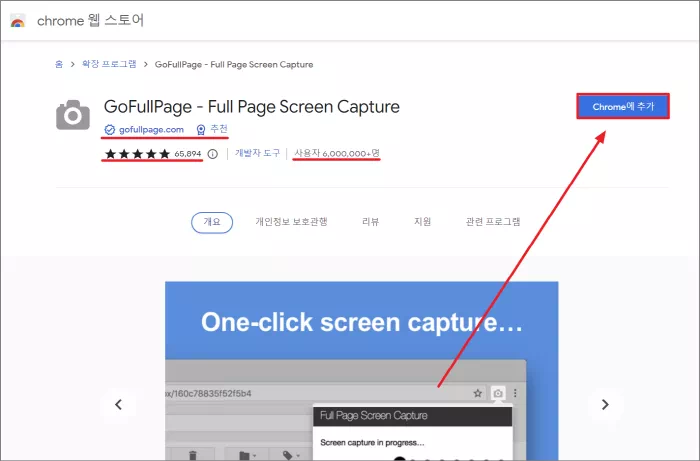This screenshot has width=700, height=461.
Task: Click the featured ribbon badge icon
Action: click(201, 130)
